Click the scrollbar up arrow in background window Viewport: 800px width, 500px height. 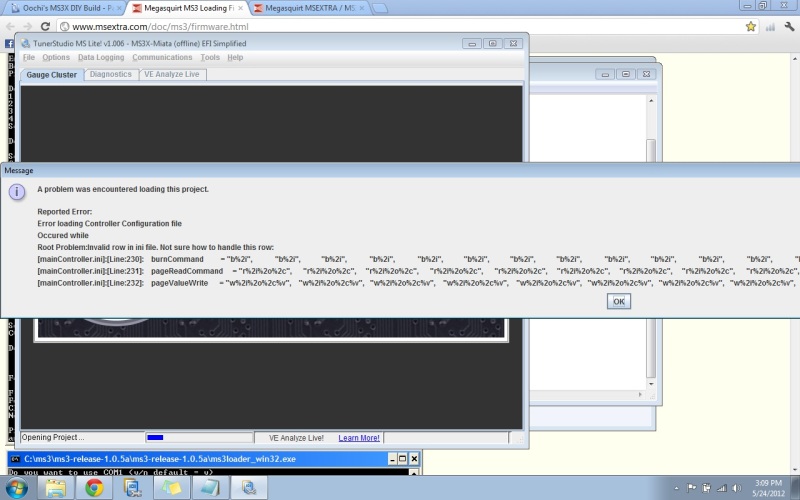pyautogui.click(x=651, y=101)
